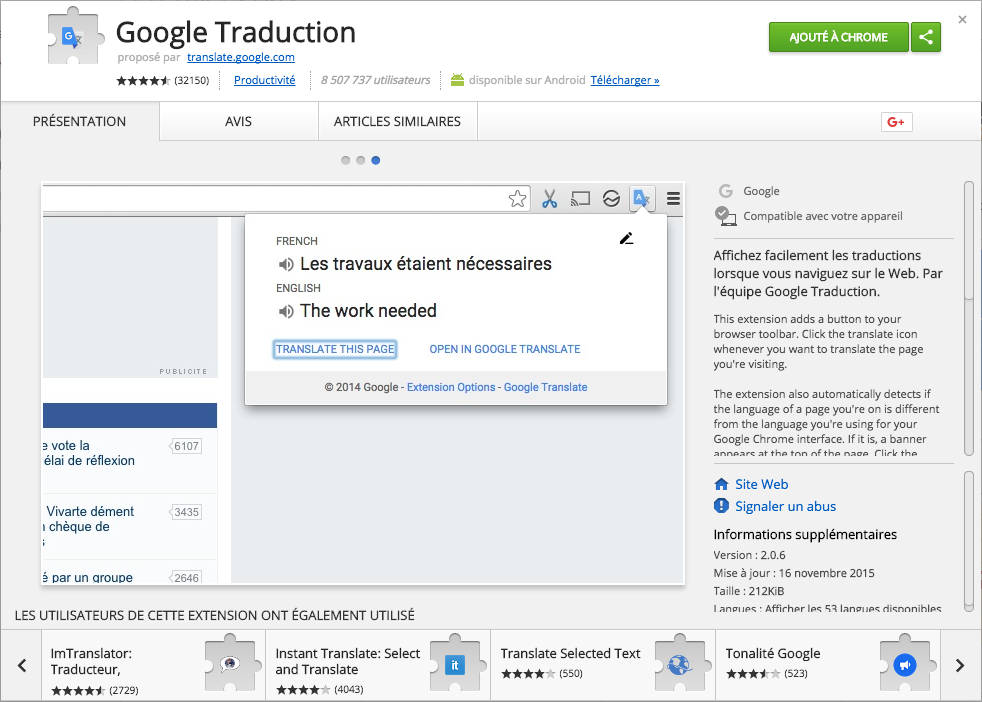
Task: Go to next related extensions
Action: point(960,665)
